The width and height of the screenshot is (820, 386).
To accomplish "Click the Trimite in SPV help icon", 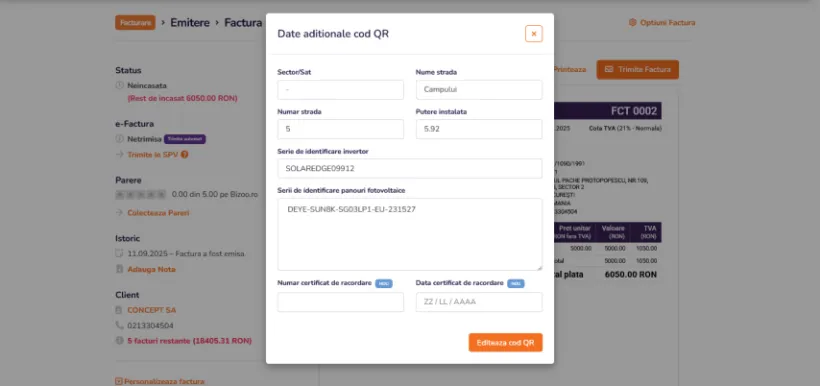I will point(185,155).
